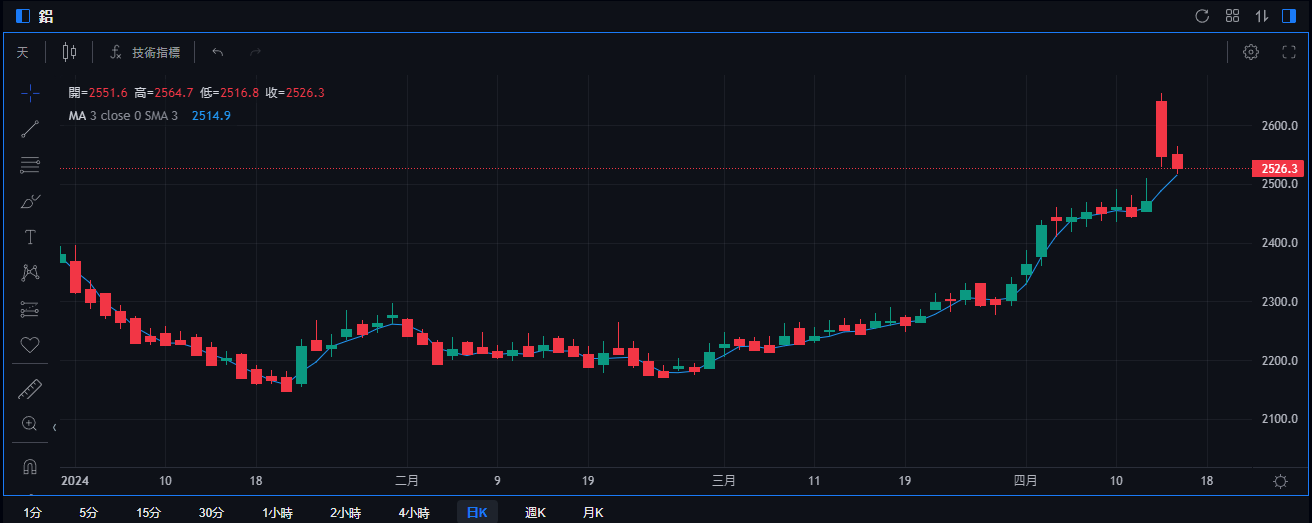Open the horizontal lines tool
The image size is (1312, 523).
coord(30,165)
